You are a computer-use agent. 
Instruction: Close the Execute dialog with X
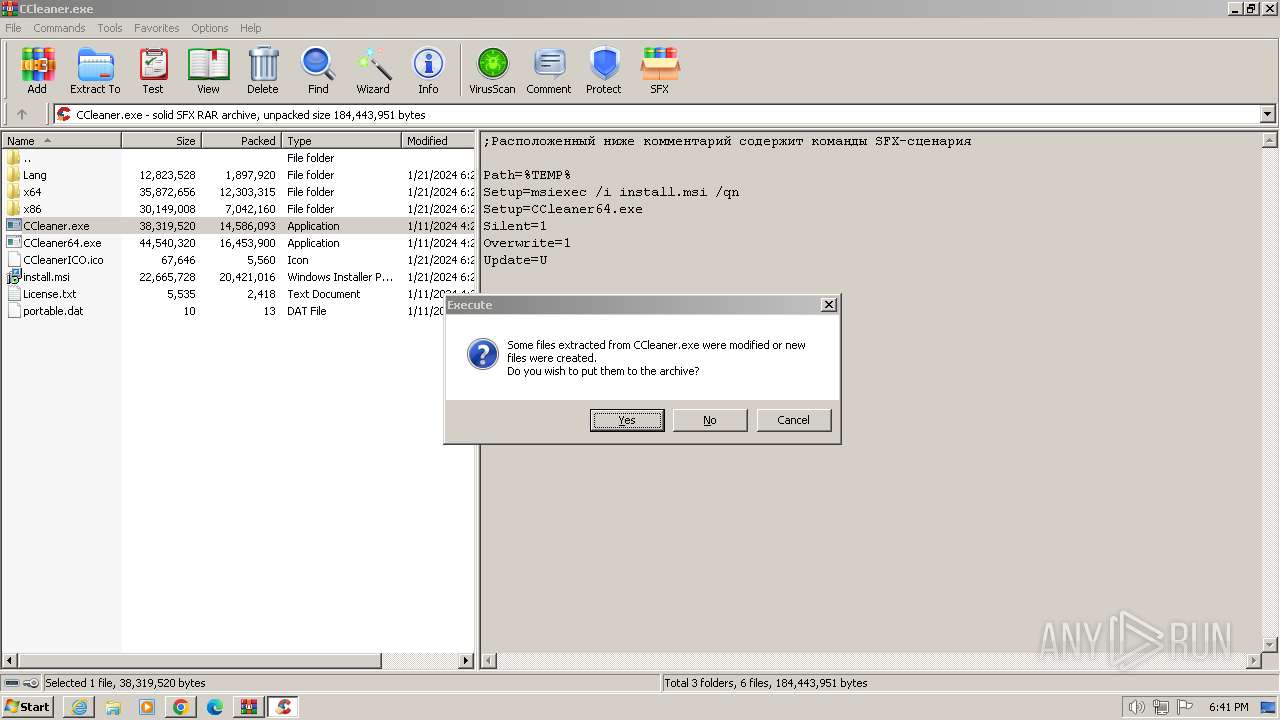829,305
